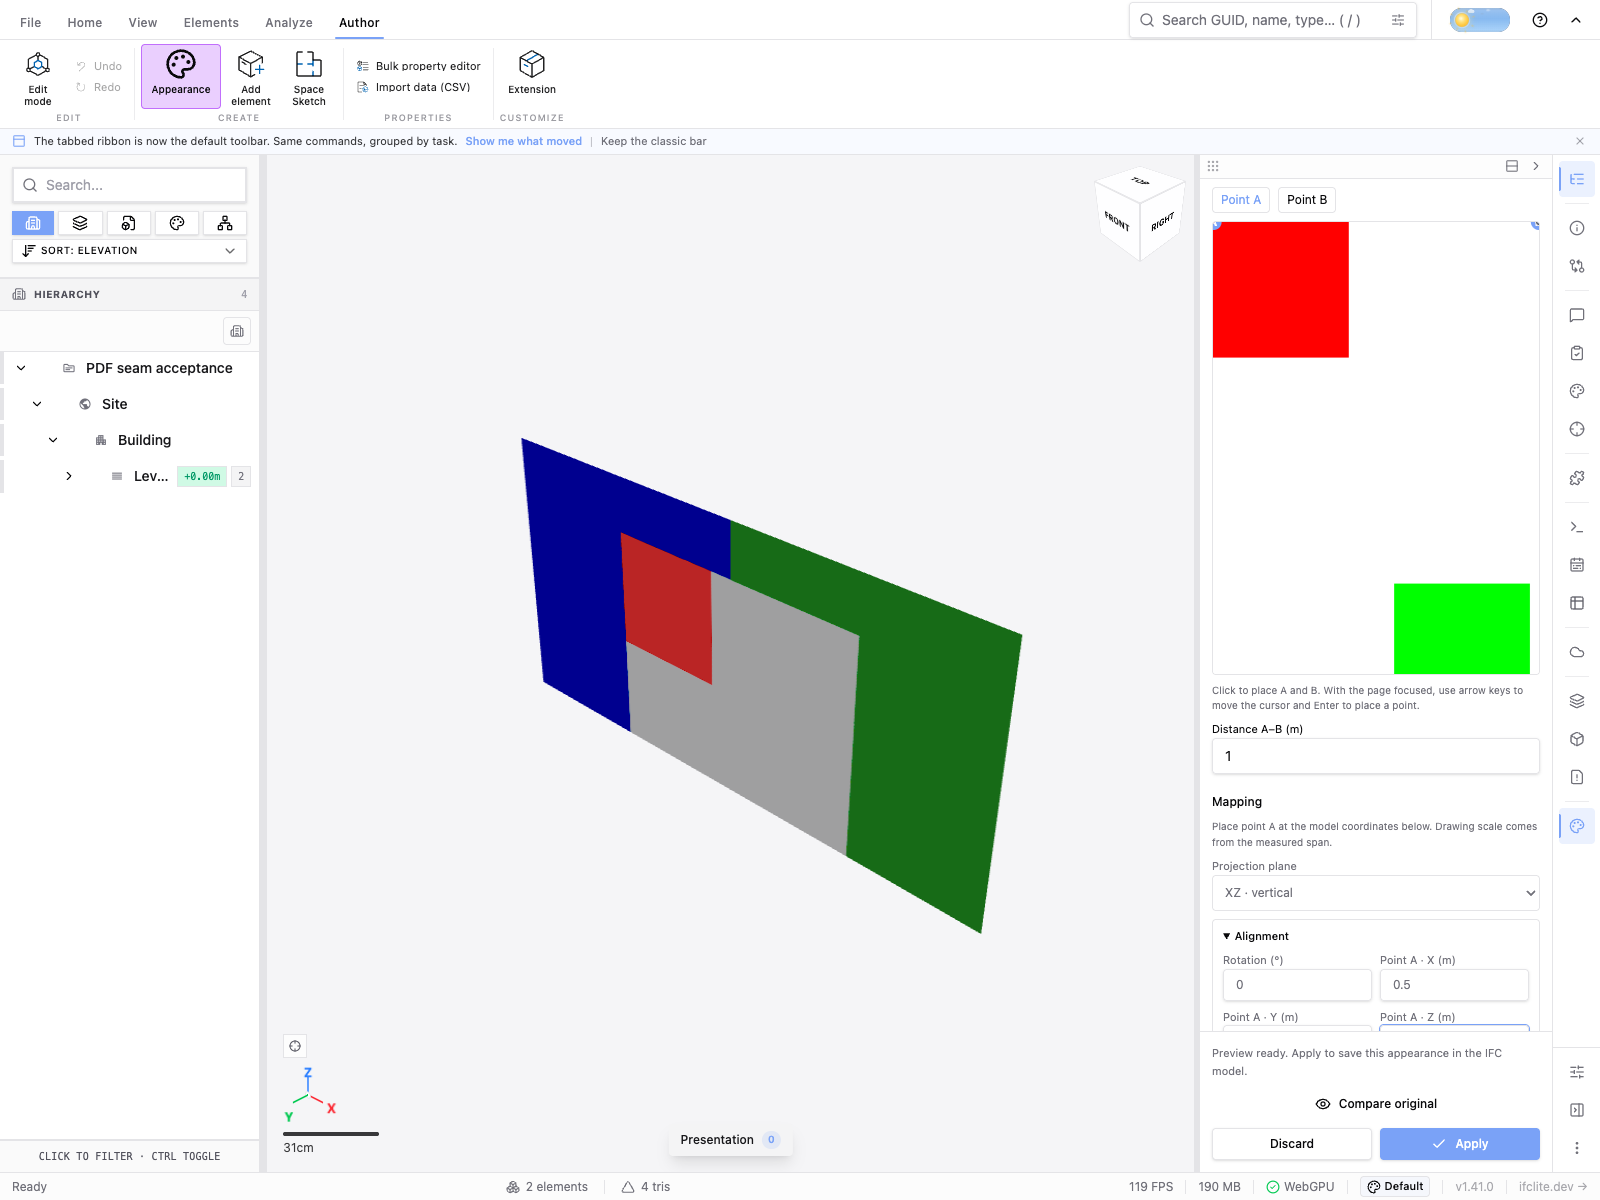Select Point A placement toggle
Viewport: 1600px width, 1200px height.
1241,200
